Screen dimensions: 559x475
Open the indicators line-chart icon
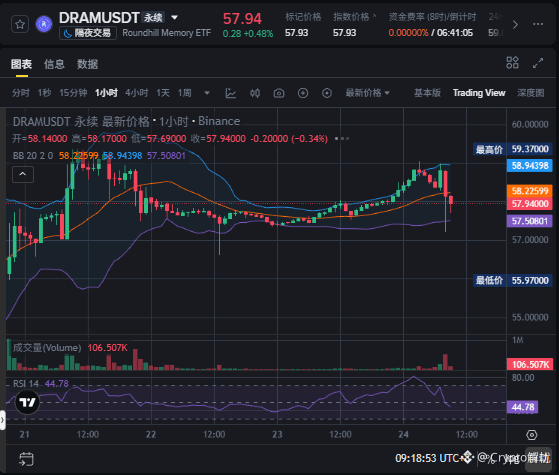coord(231,93)
